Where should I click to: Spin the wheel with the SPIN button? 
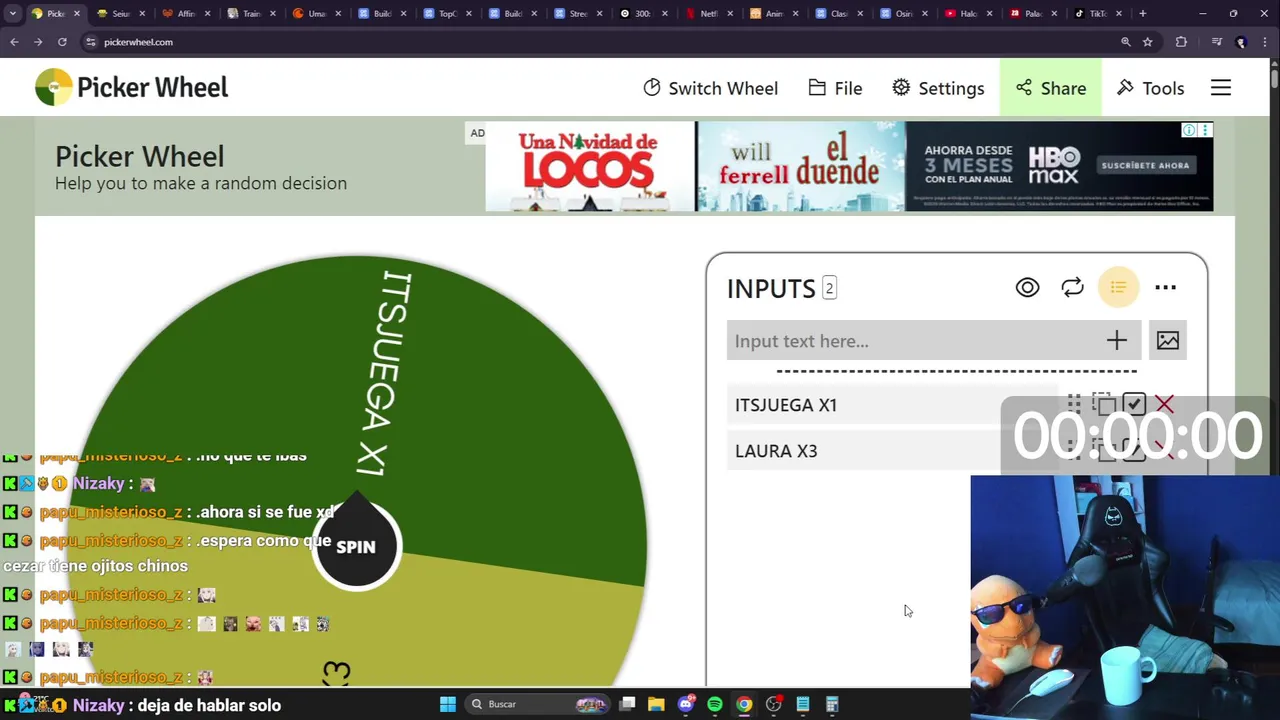(x=356, y=546)
